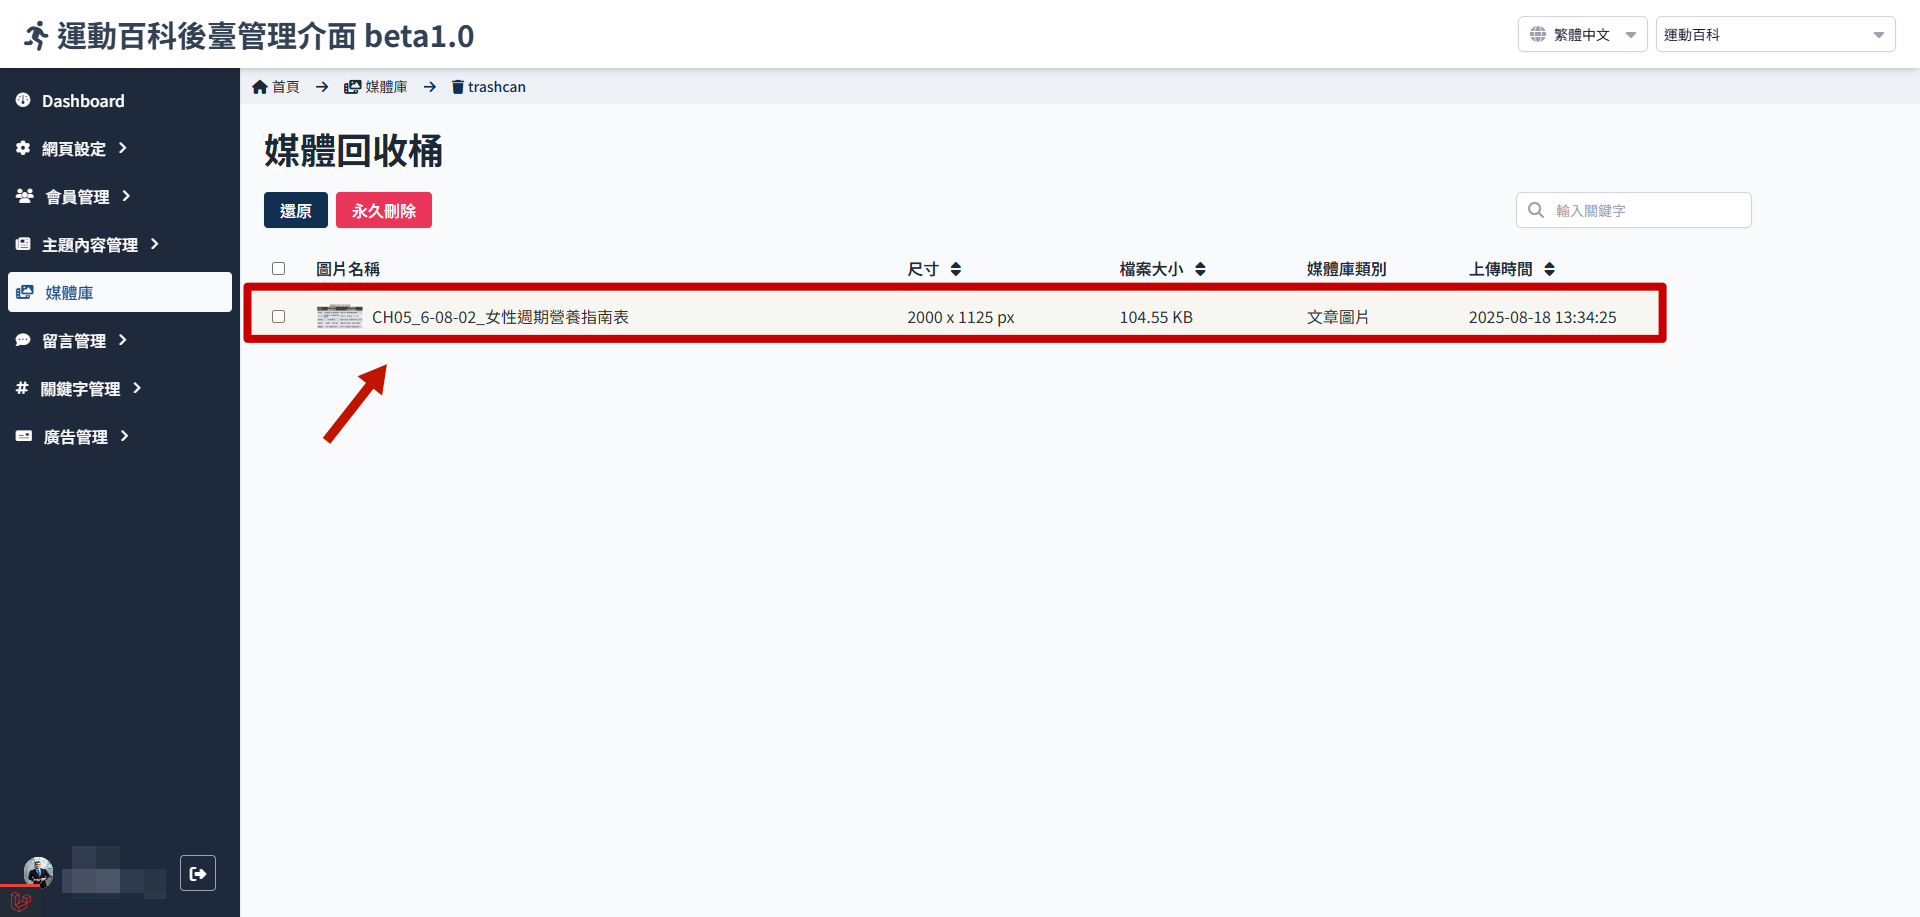The height and width of the screenshot is (917, 1920).
Task: Click the 圖片名稱 column header
Action: 348,269
